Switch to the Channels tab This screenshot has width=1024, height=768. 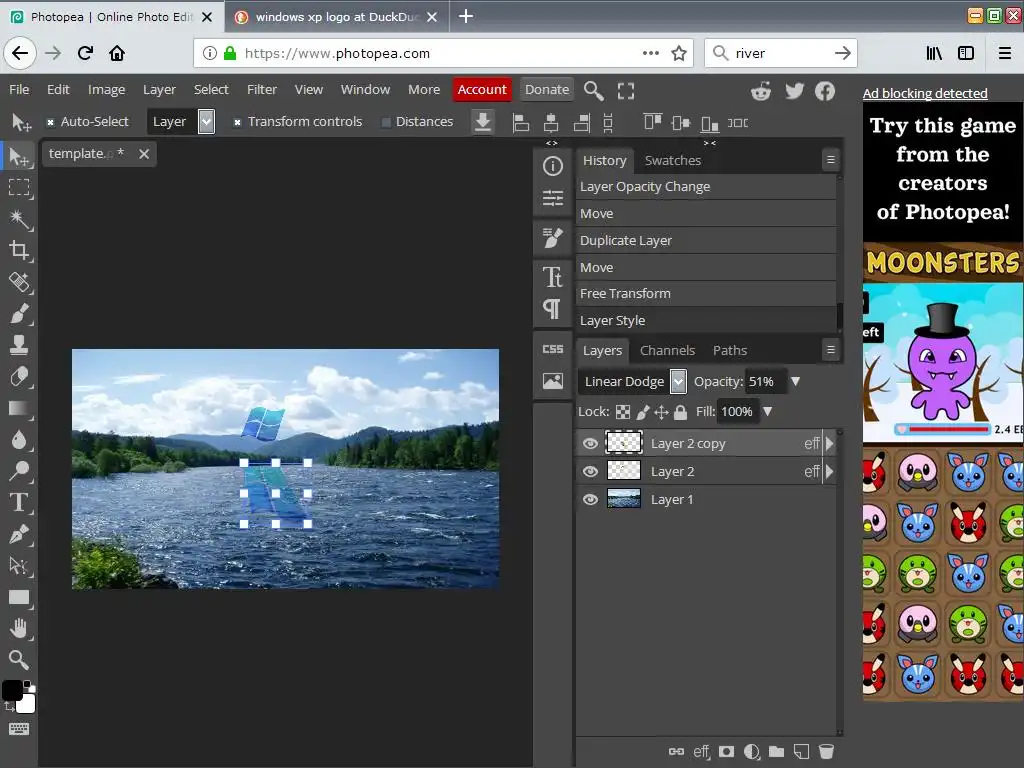click(x=667, y=351)
